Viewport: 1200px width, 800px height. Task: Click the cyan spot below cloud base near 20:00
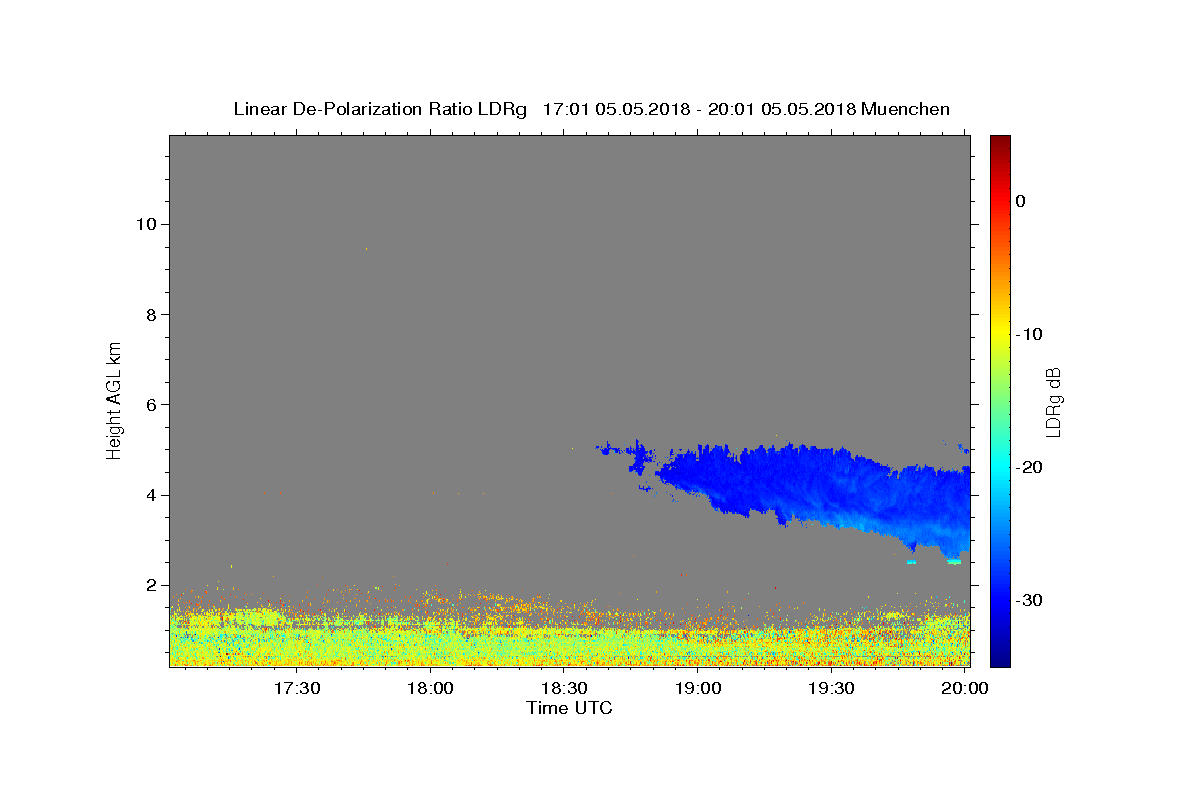point(954,562)
